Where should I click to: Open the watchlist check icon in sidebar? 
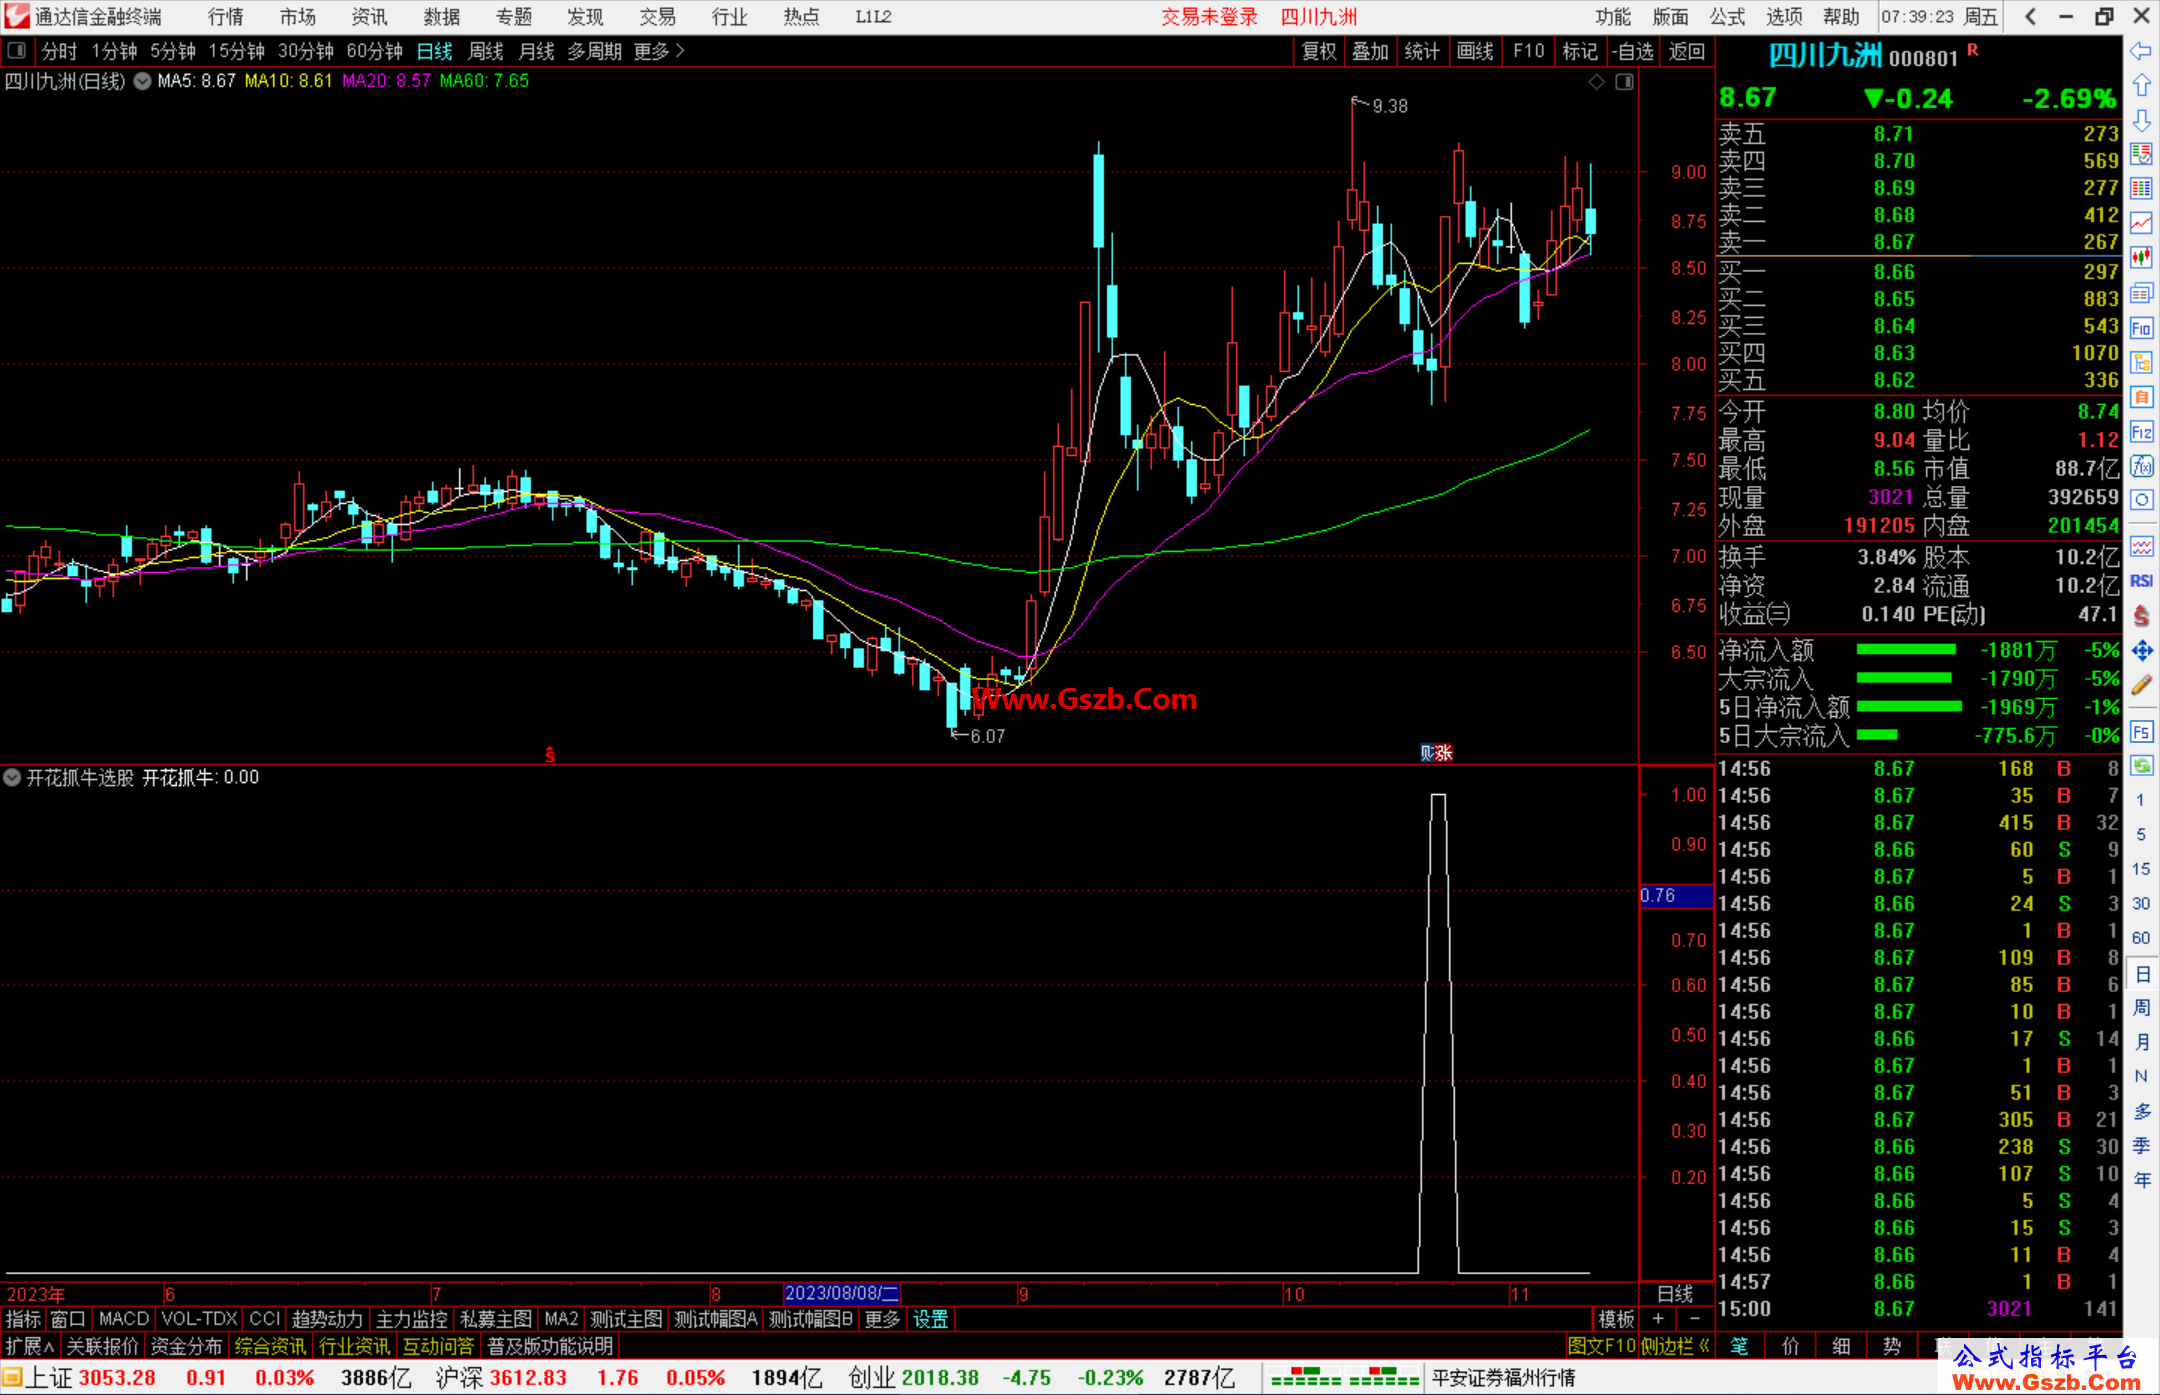coord(2141,154)
